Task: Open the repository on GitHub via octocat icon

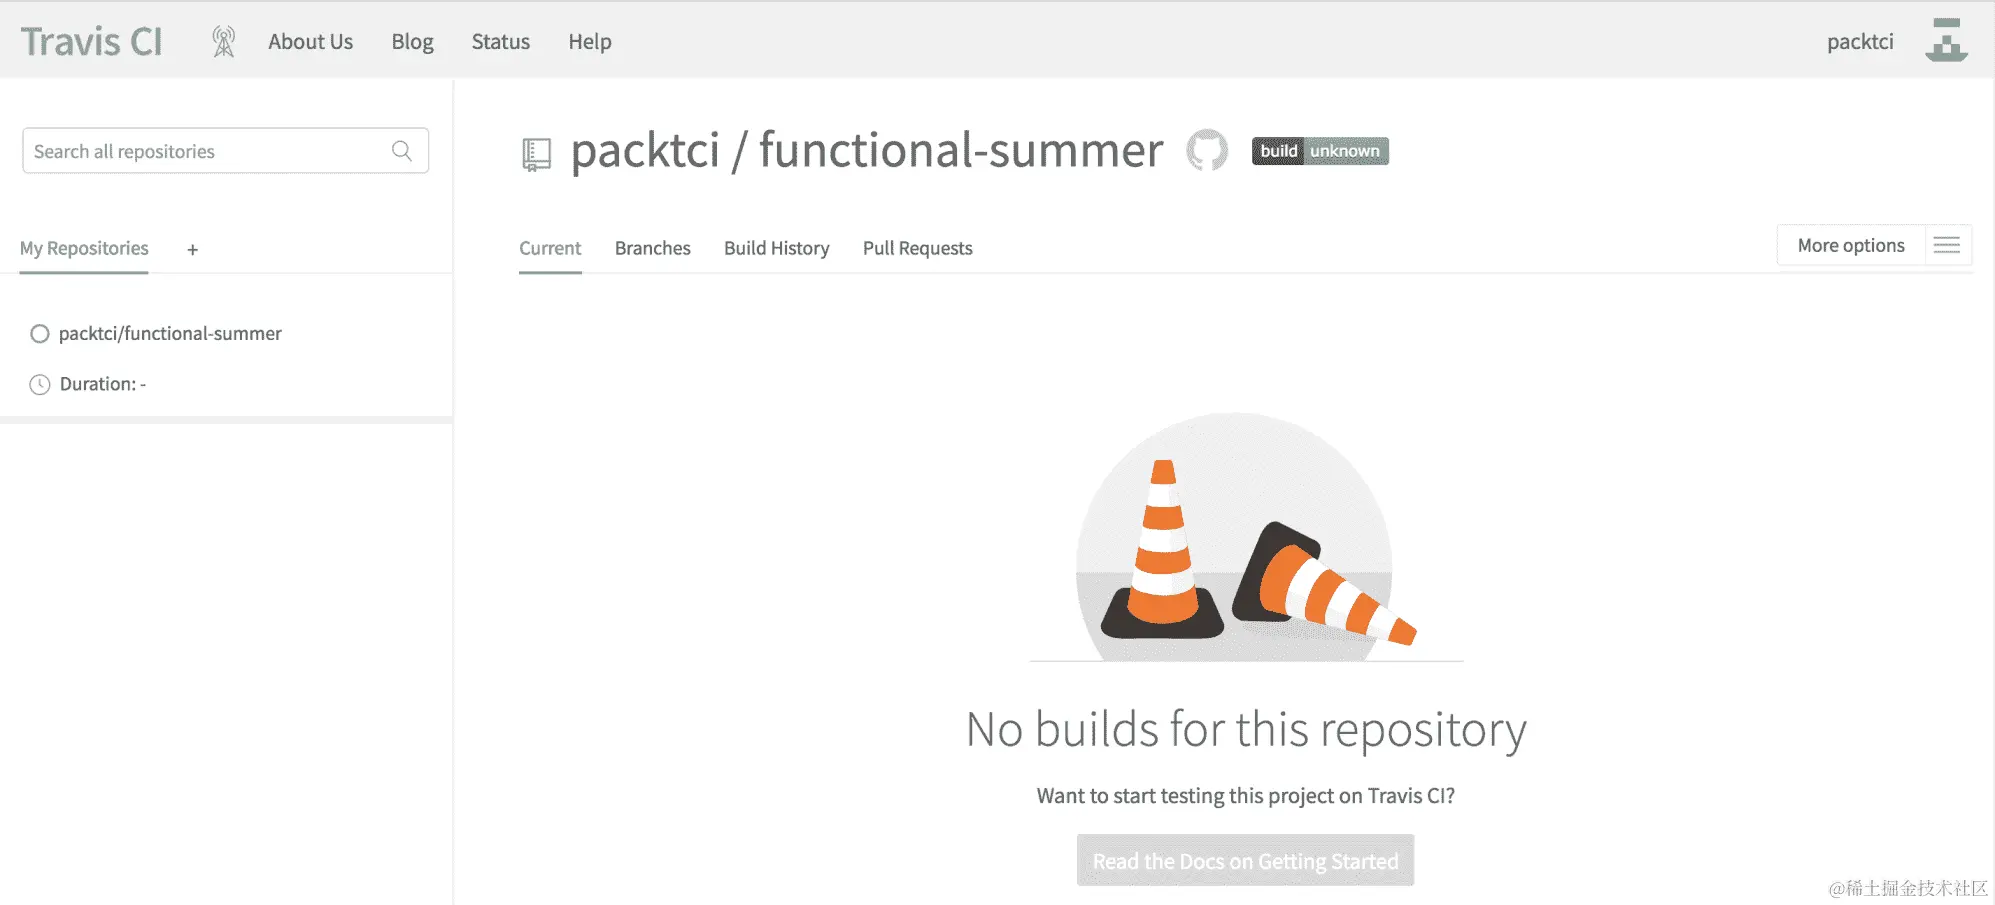Action: [x=1207, y=151]
